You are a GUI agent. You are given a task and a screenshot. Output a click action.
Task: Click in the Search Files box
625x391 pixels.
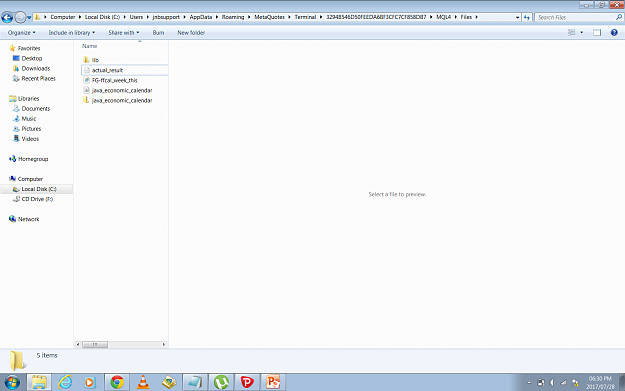coord(575,18)
